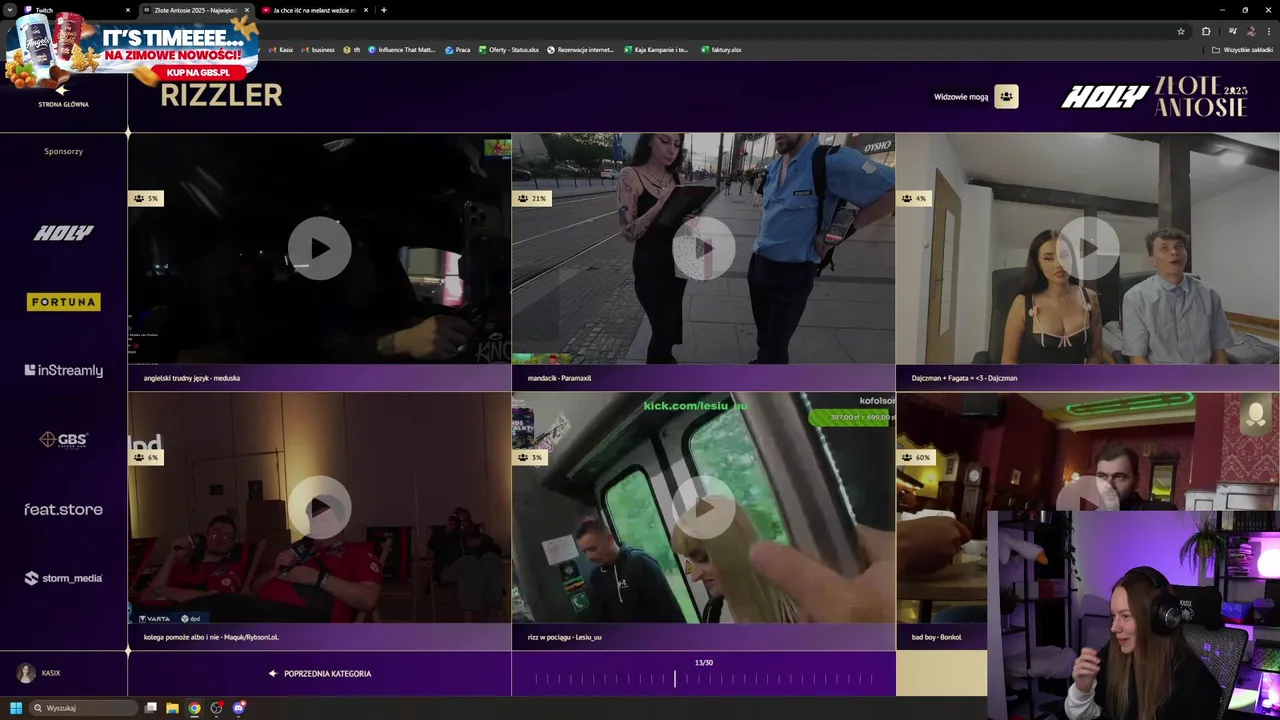Click the 'bad boy - Bonkol' caption
This screenshot has height=720, width=1280.
click(x=936, y=637)
